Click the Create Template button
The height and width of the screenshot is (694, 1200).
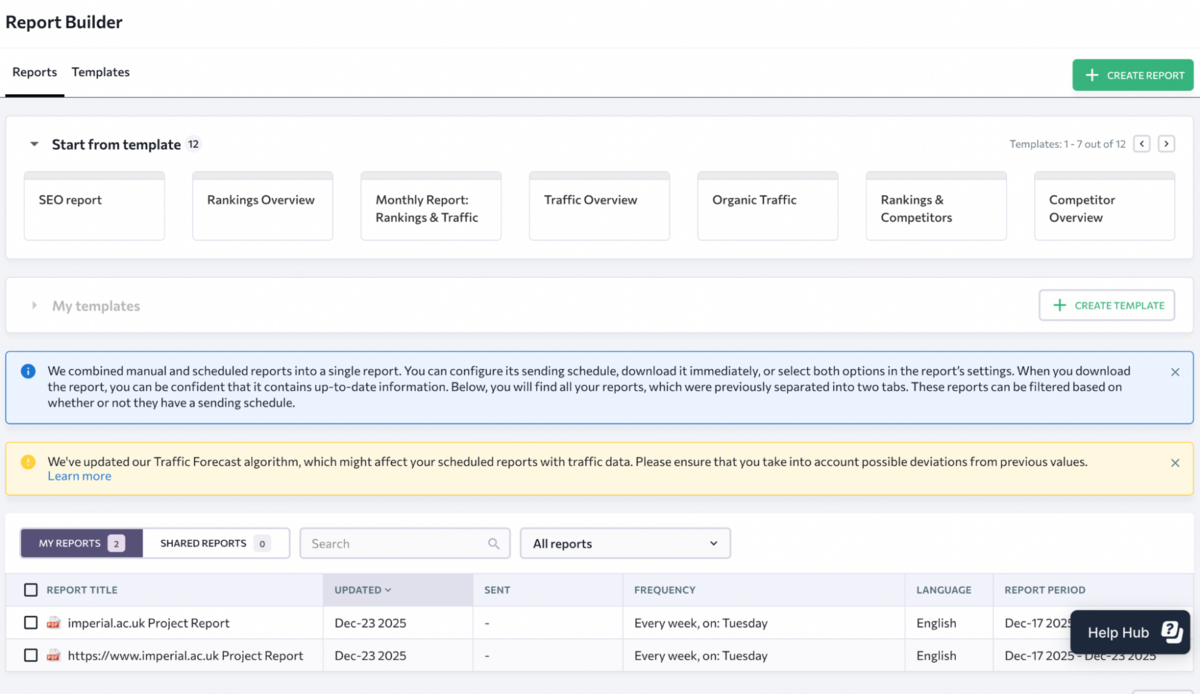tap(1107, 305)
